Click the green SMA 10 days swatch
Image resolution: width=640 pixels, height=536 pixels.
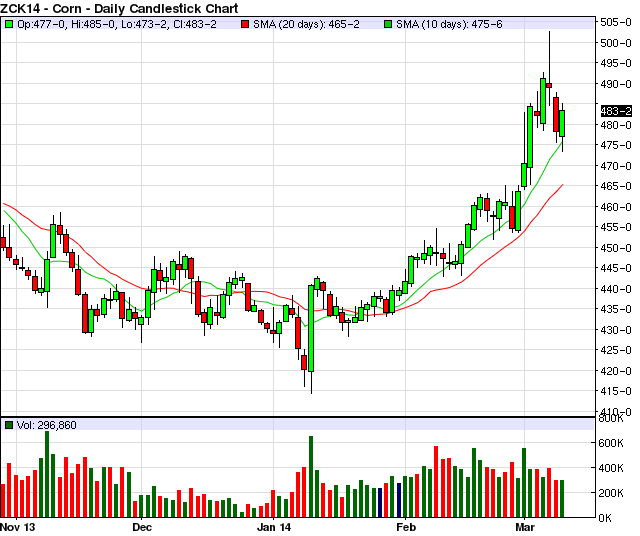pyautogui.click(x=388, y=24)
